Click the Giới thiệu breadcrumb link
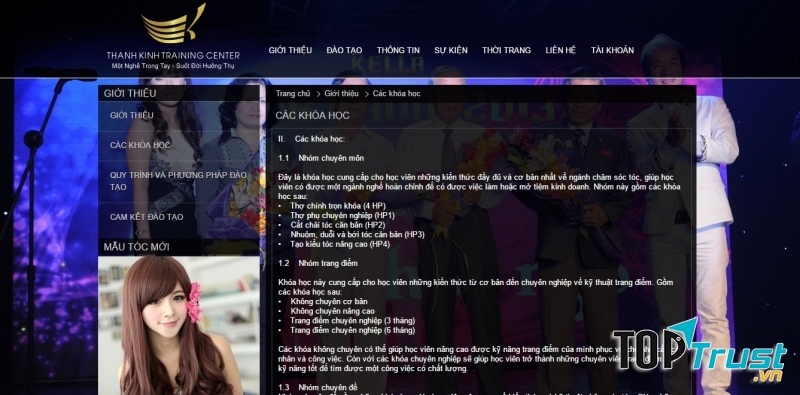This screenshot has width=800, height=395. pyautogui.click(x=341, y=93)
